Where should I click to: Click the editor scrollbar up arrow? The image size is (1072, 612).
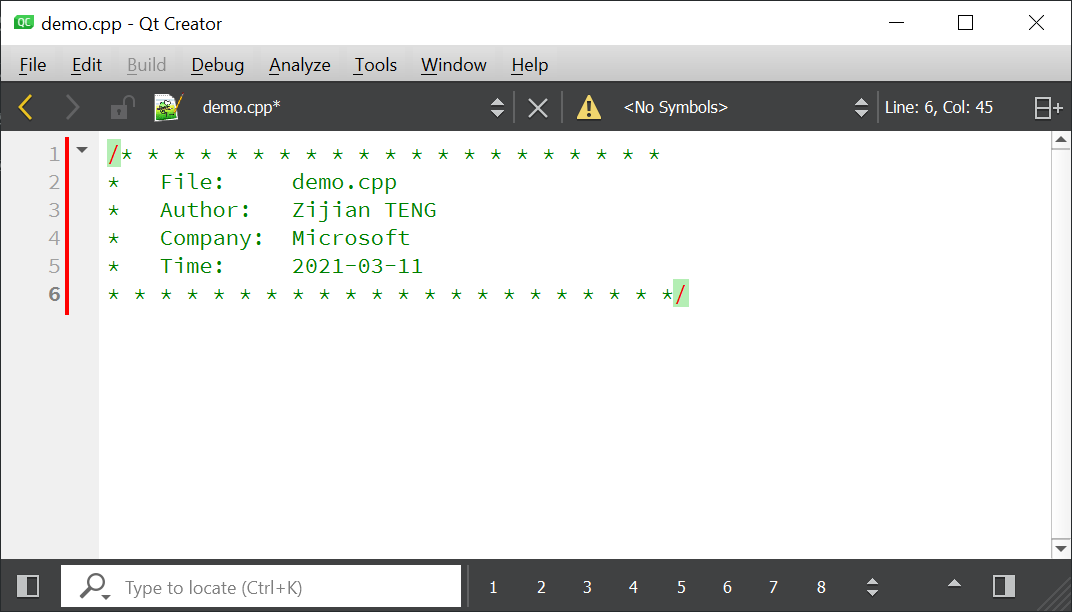pyautogui.click(x=1060, y=140)
